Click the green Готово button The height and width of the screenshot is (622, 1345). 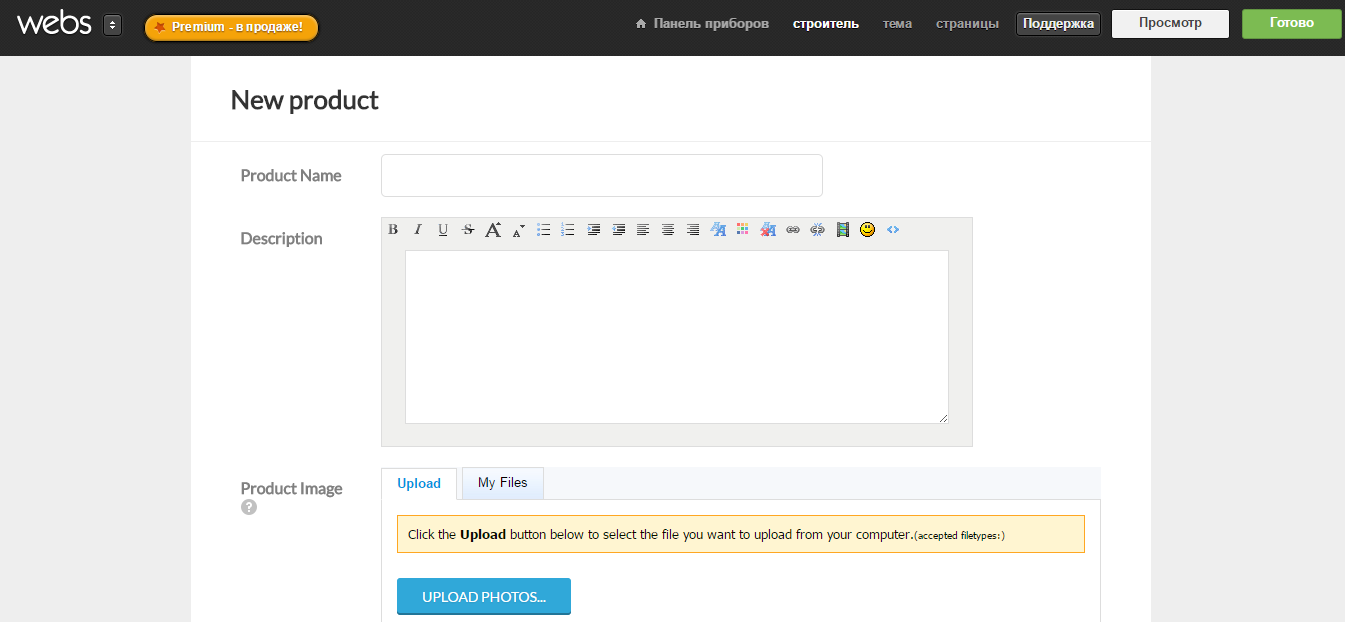click(1291, 23)
